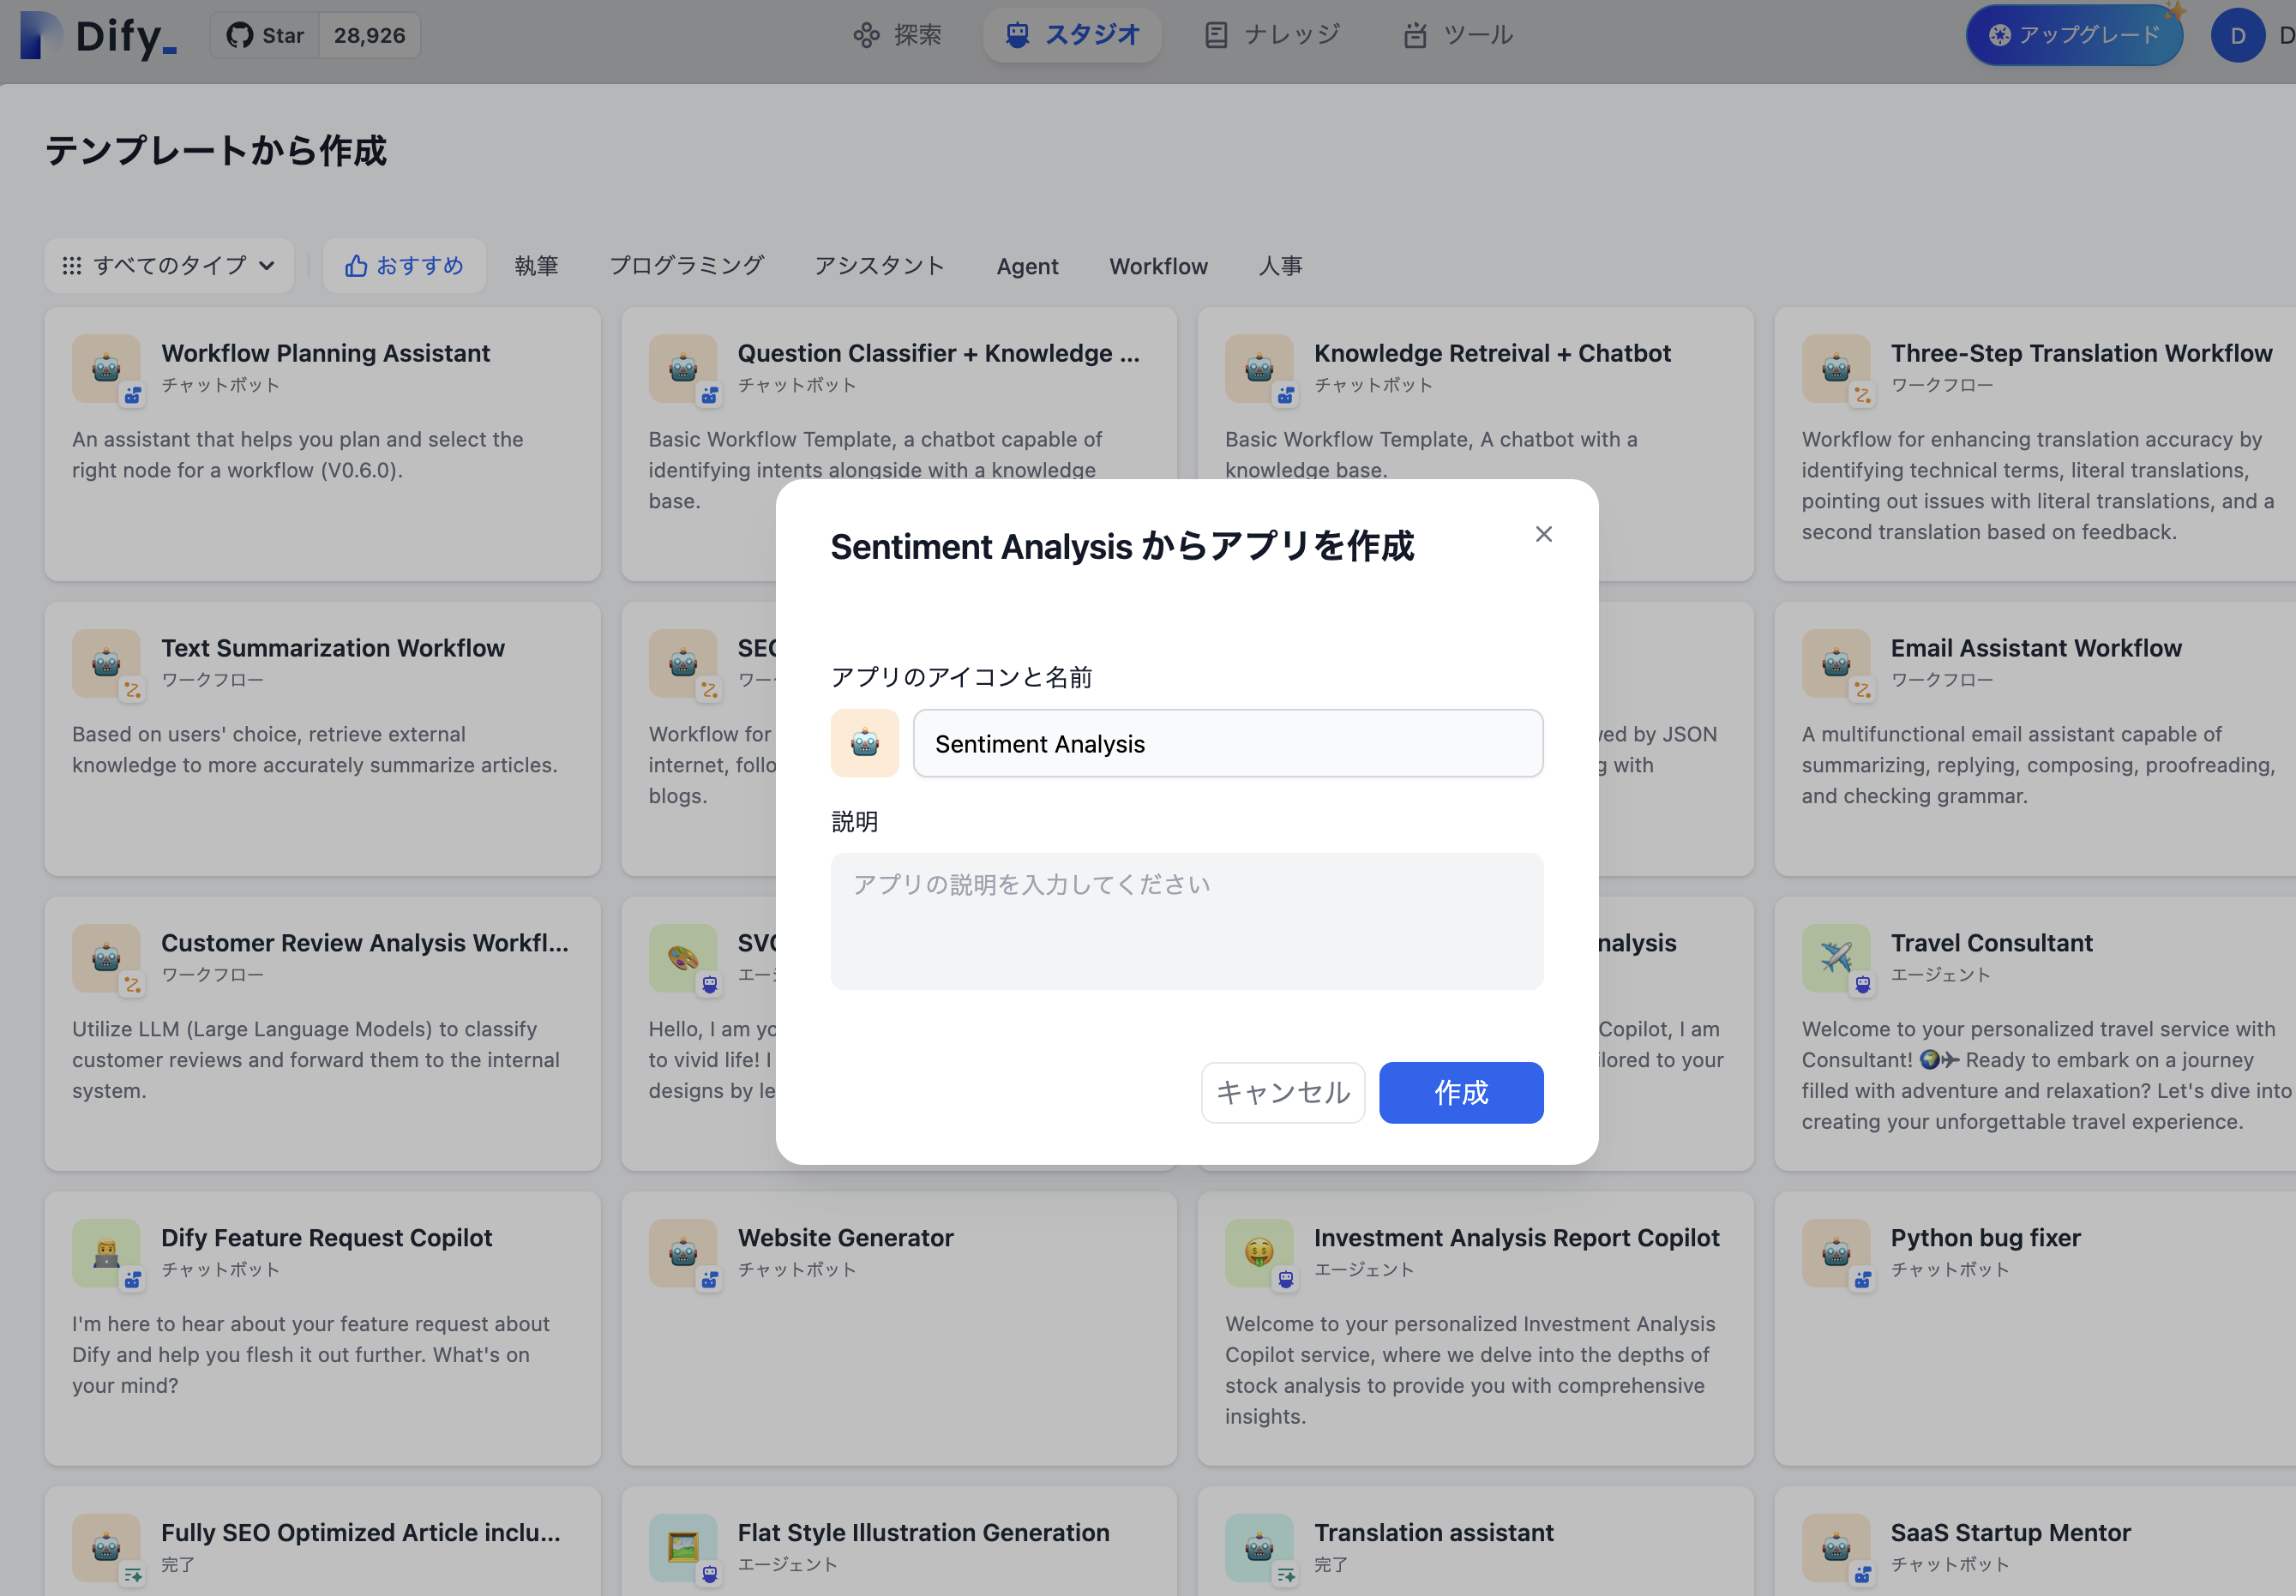Select the おすすめ category
The image size is (2296, 1596).
coord(405,266)
